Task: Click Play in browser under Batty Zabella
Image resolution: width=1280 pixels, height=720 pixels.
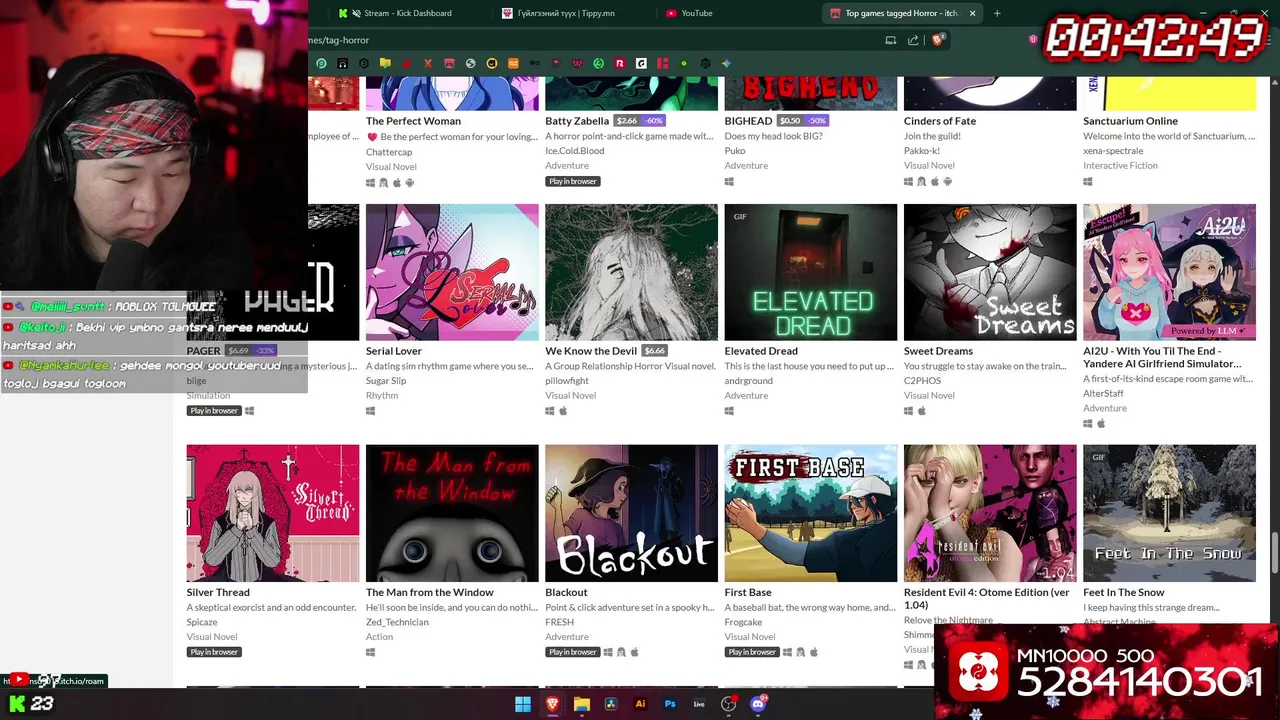Action: coord(573,182)
